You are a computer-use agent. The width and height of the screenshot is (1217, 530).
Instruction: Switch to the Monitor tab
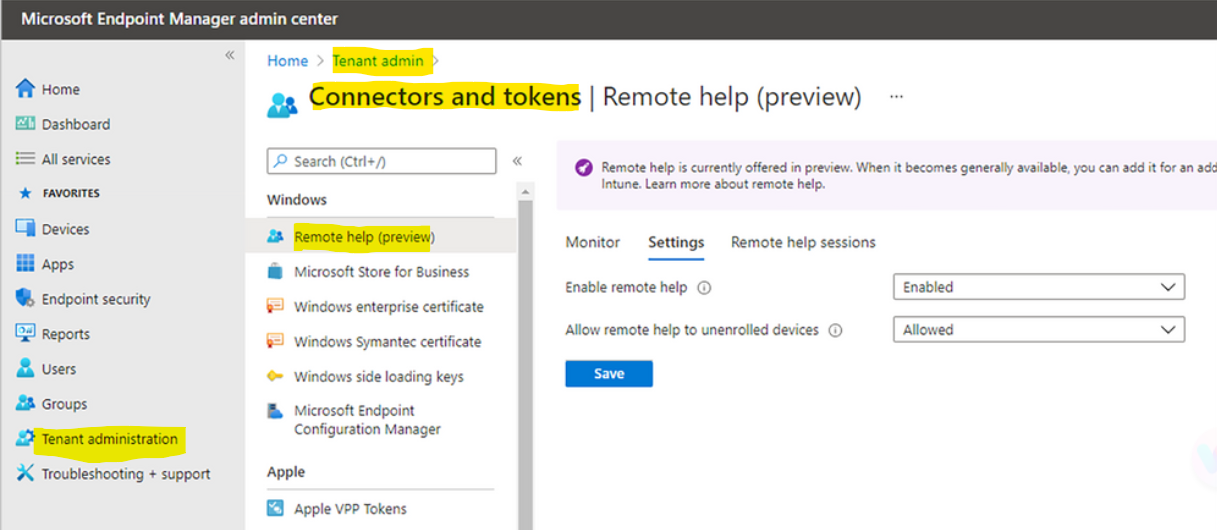click(x=593, y=242)
